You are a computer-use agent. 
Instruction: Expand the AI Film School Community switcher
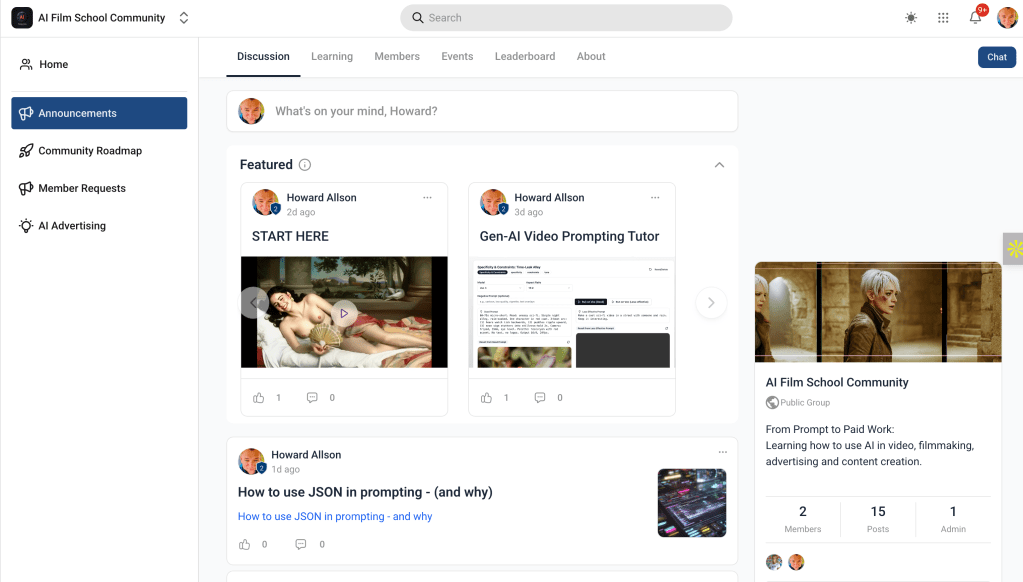click(183, 18)
